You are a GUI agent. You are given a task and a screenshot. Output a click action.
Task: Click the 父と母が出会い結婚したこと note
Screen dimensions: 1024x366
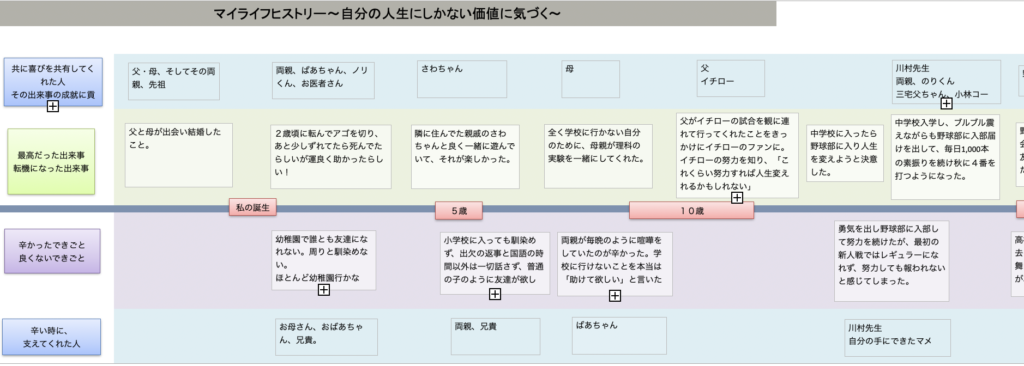click(x=179, y=155)
